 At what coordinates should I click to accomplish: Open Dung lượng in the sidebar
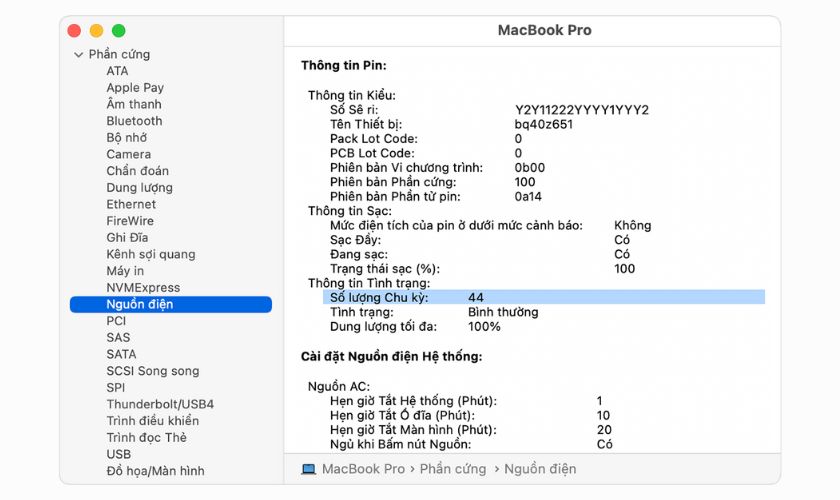[x=139, y=188]
